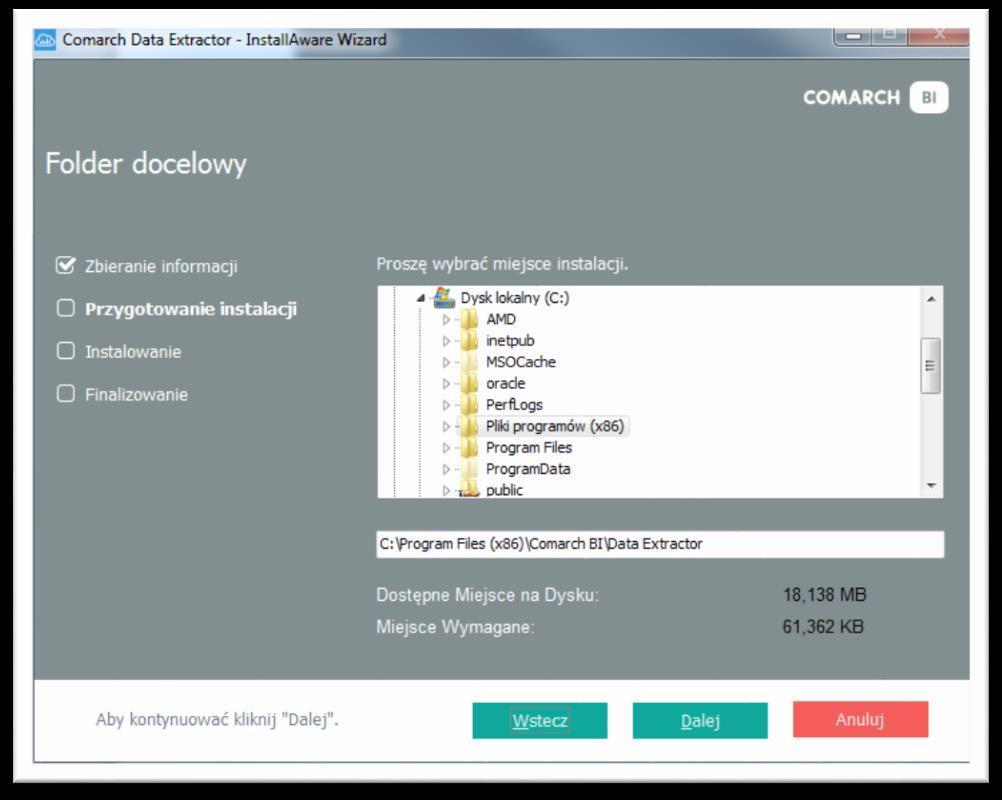Select Pliki programów (x86) folder name

pos(555,426)
